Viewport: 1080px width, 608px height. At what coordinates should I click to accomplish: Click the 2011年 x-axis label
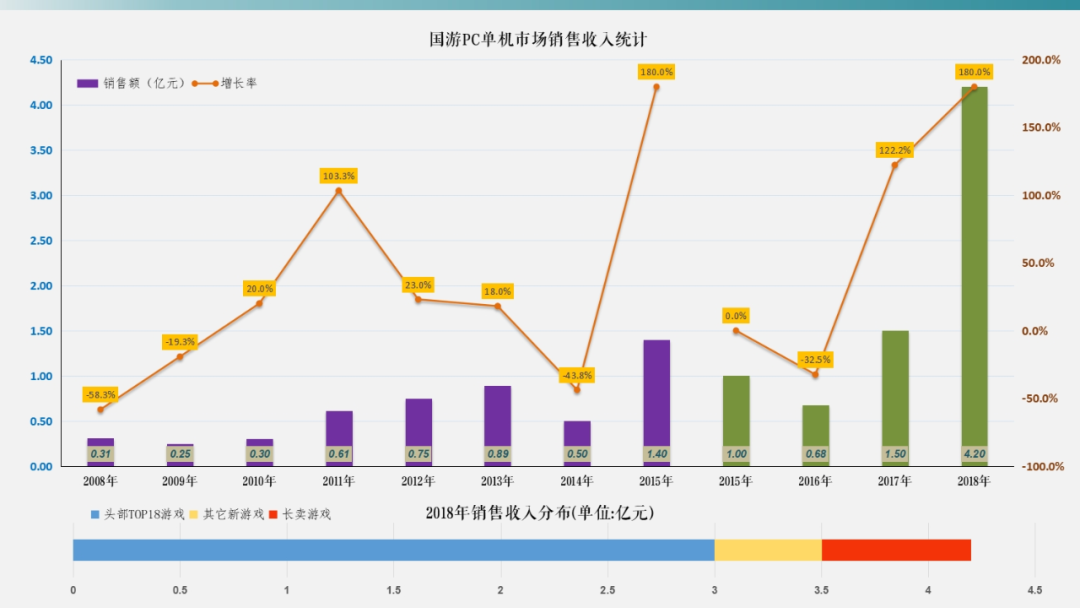[x=339, y=481]
